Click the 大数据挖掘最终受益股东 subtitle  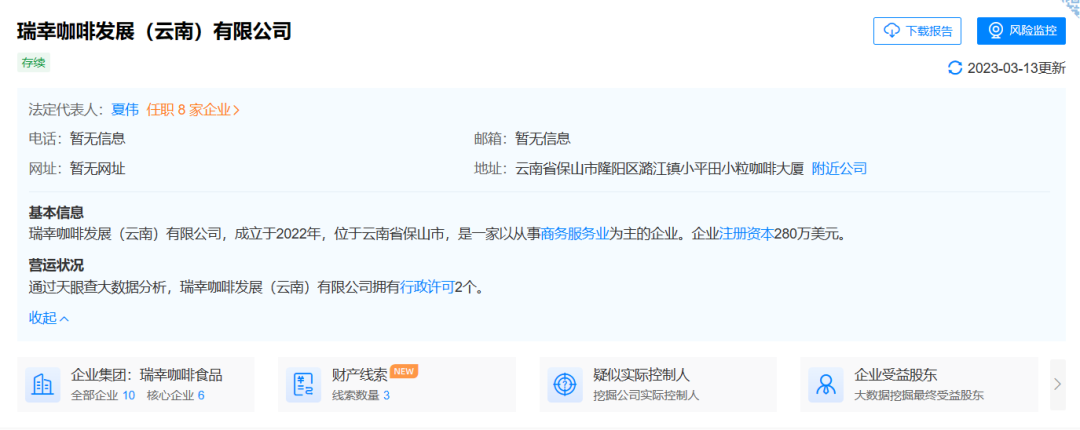point(919,396)
